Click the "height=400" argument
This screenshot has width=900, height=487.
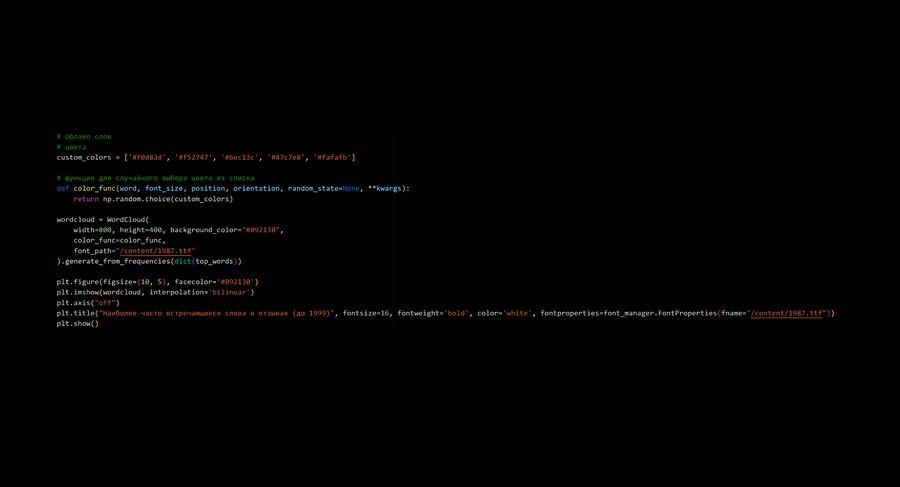pyautogui.click(x=141, y=230)
